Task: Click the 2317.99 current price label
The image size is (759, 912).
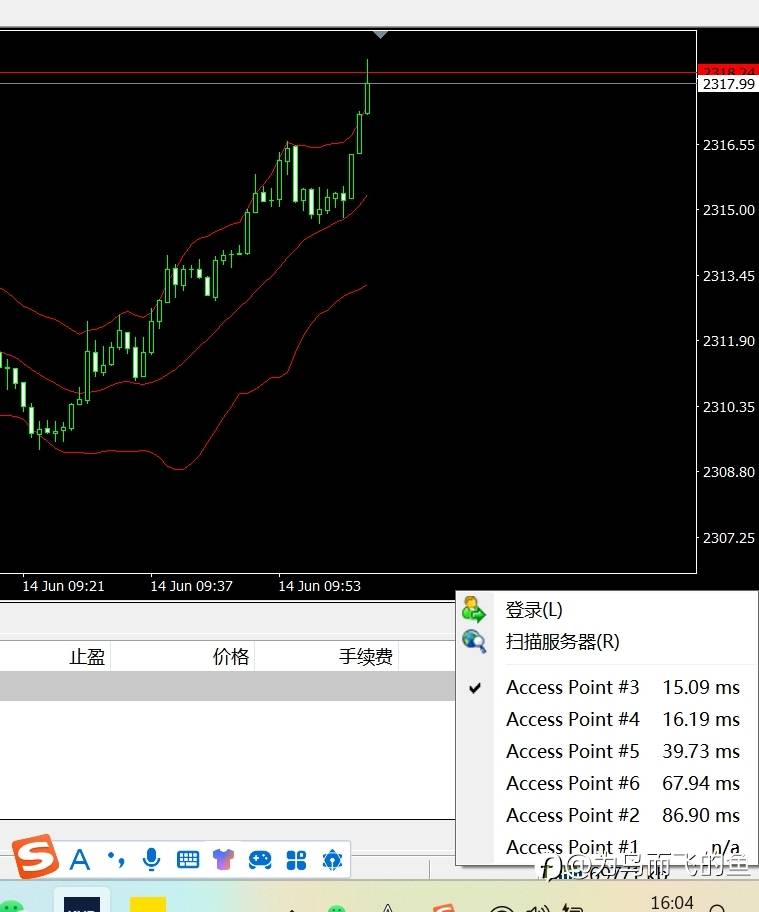Action: (x=729, y=84)
